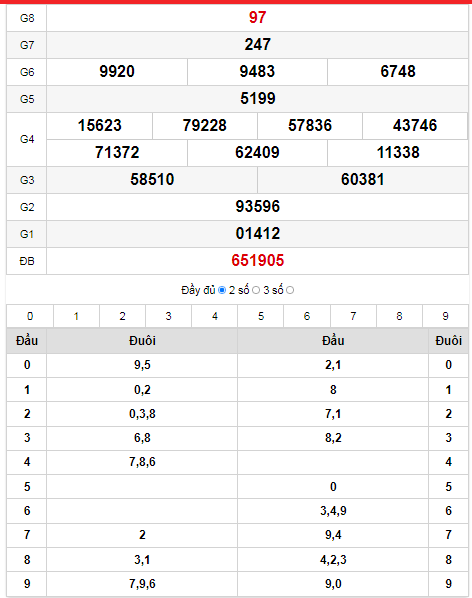
Task: Click the G5 row label
Action: point(27,99)
